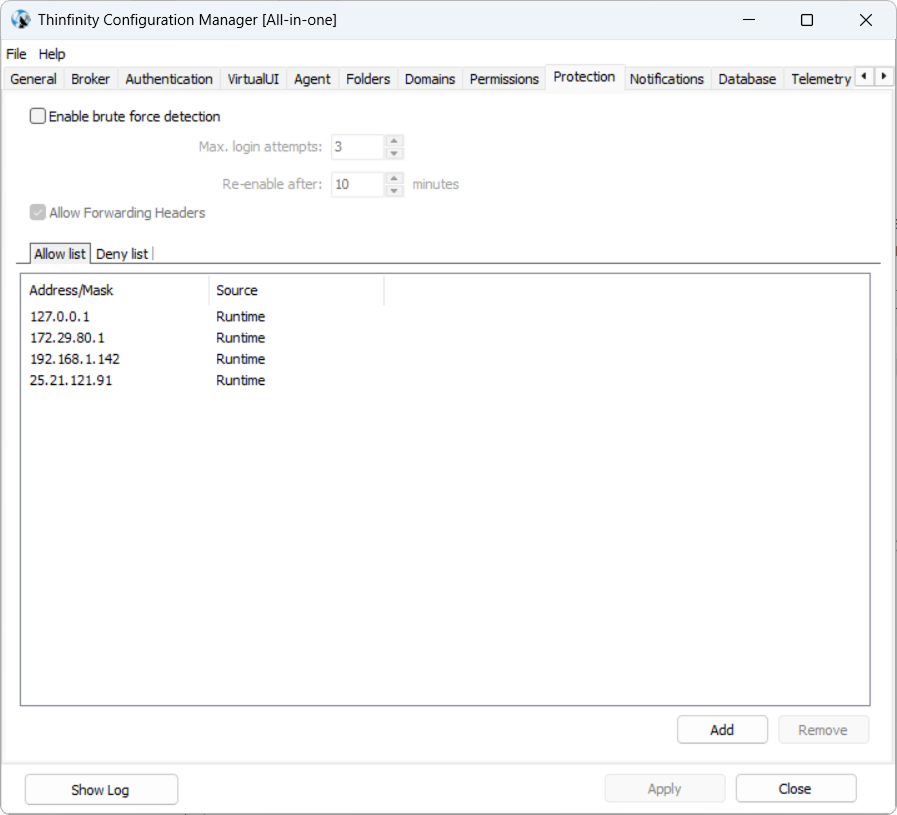Select the Allow list sub-tab
897x815 pixels.
[59, 253]
